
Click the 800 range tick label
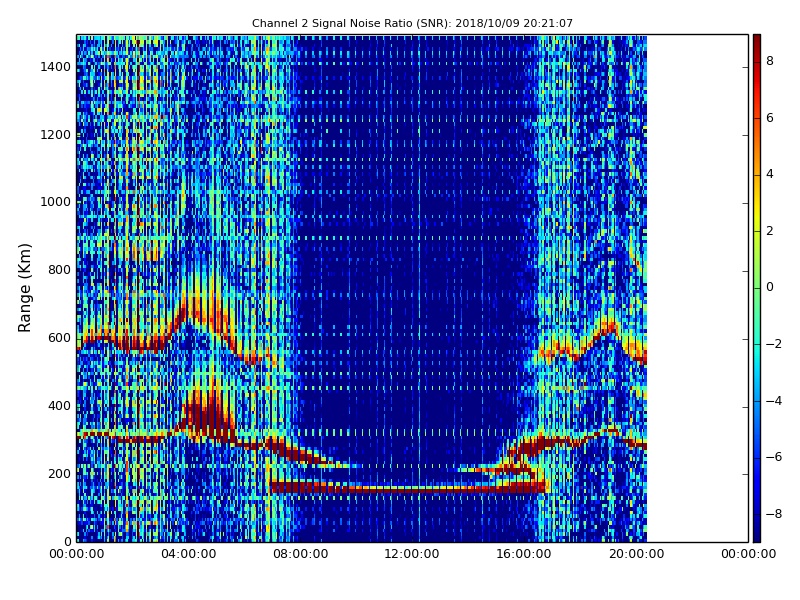(x=60, y=270)
